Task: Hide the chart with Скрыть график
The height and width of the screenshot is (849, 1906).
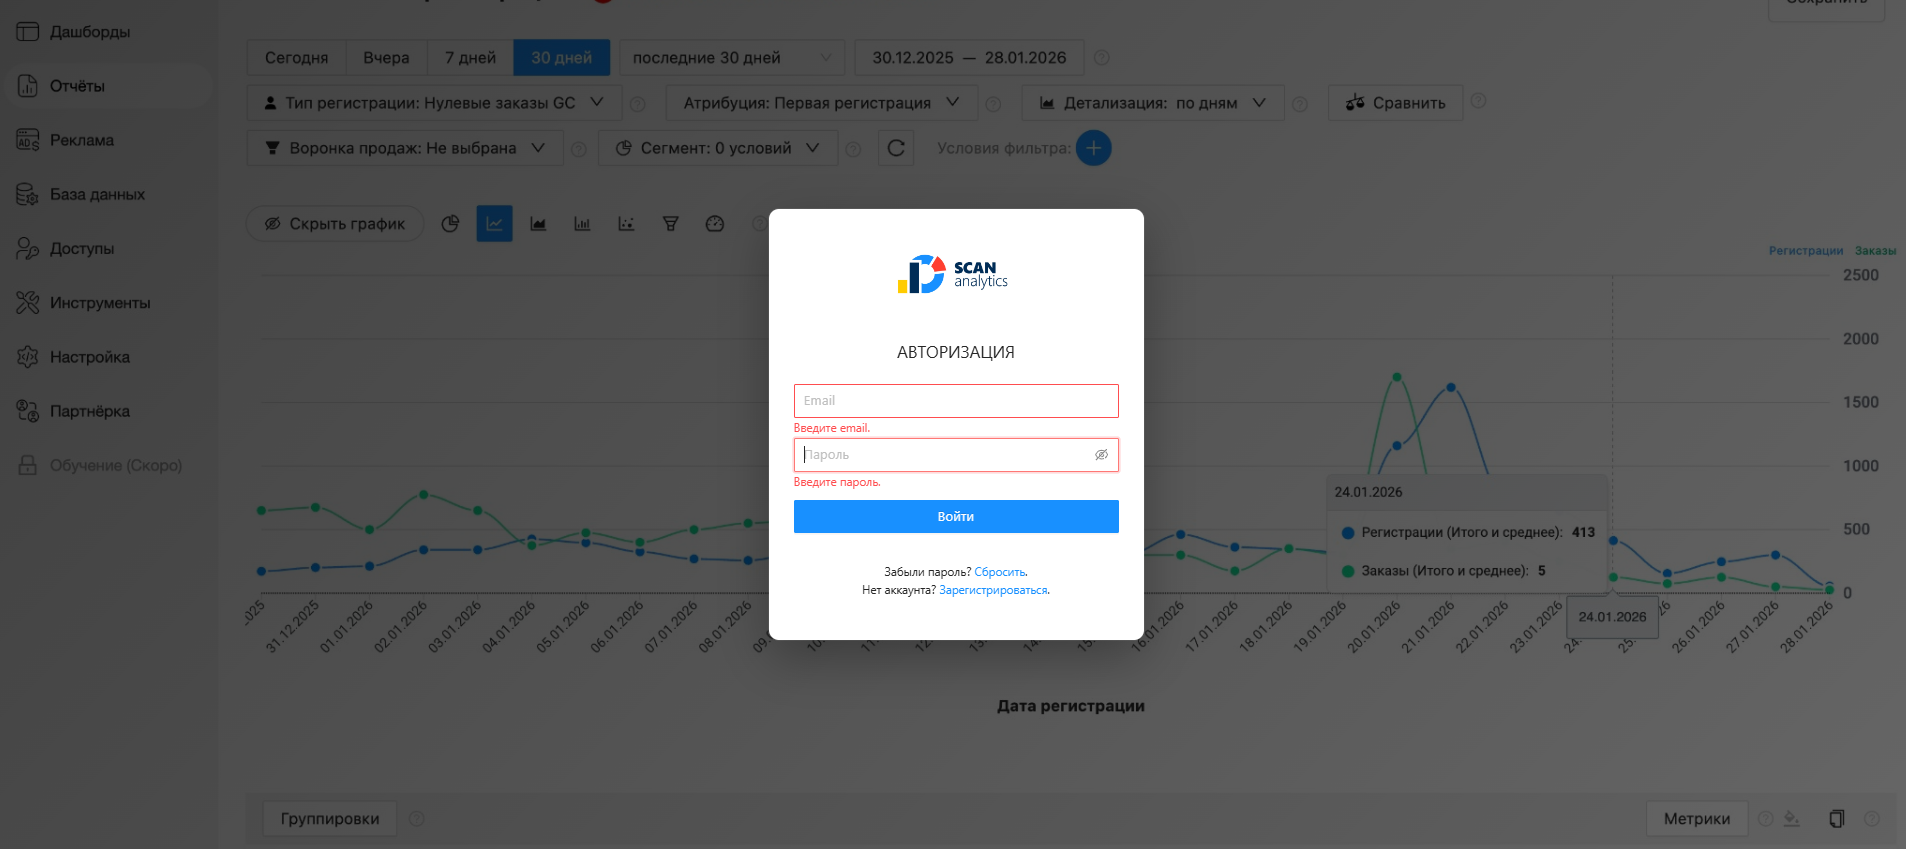Action: [335, 224]
